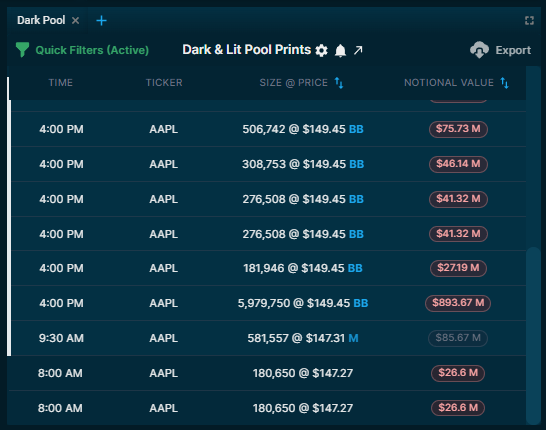This screenshot has width=546, height=430.
Task: Click AAPL ticker in the 9:30 AM row
Action: coord(164,338)
